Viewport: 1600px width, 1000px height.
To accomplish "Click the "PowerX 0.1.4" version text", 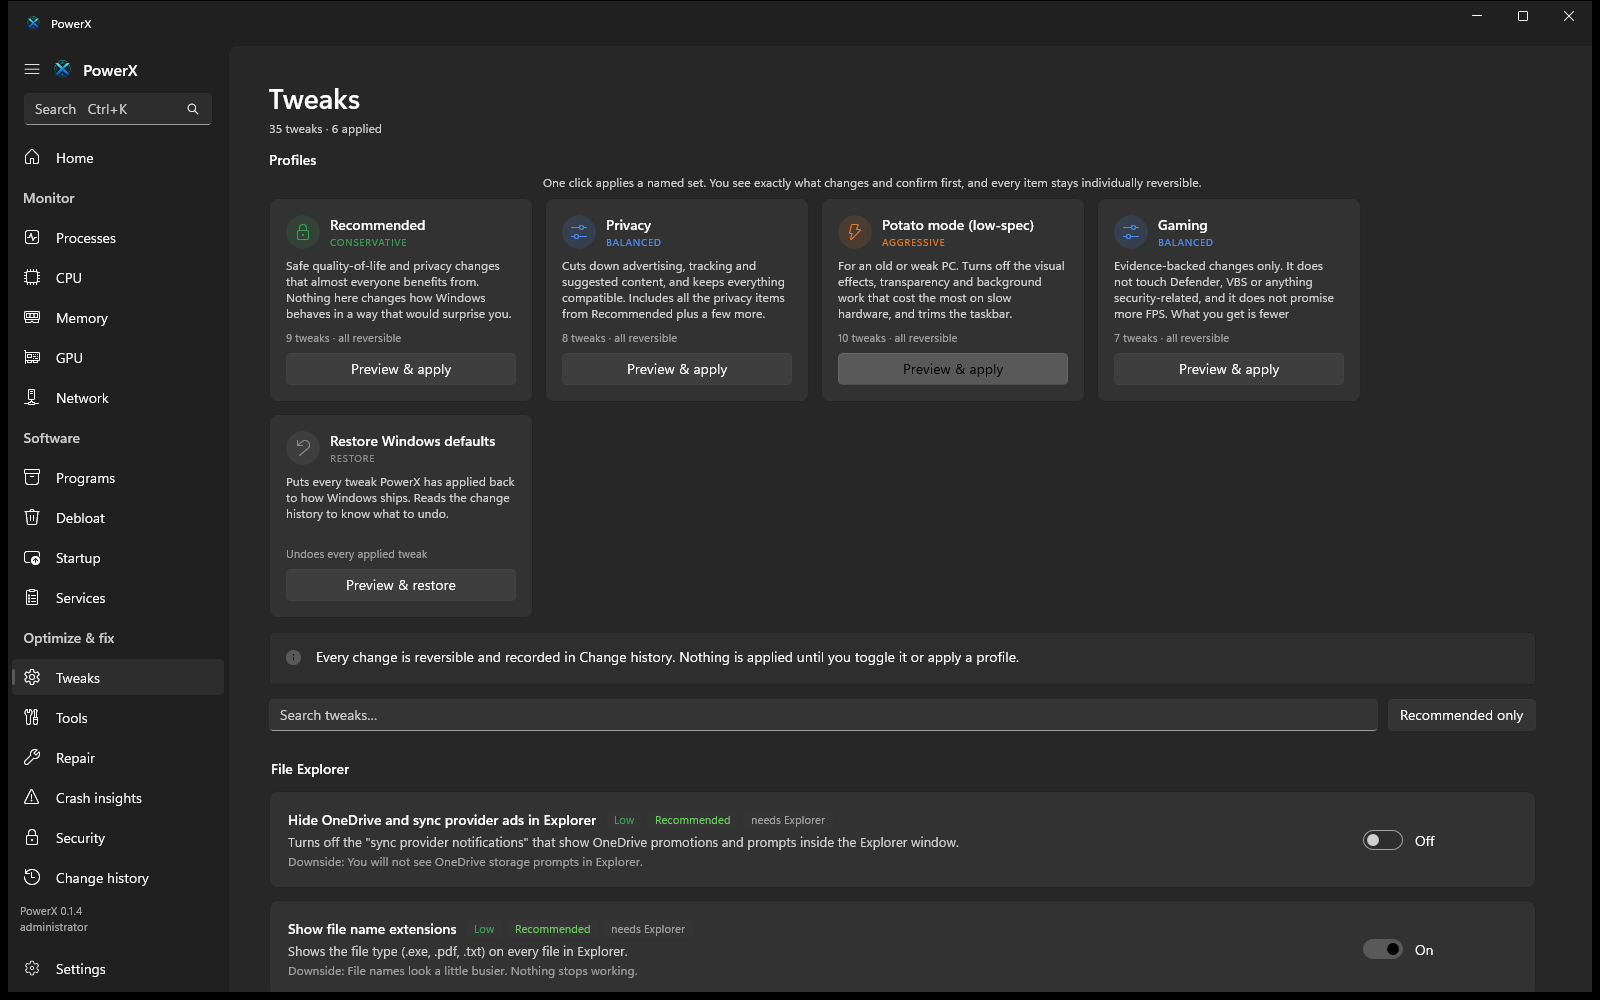I will pos(51,911).
